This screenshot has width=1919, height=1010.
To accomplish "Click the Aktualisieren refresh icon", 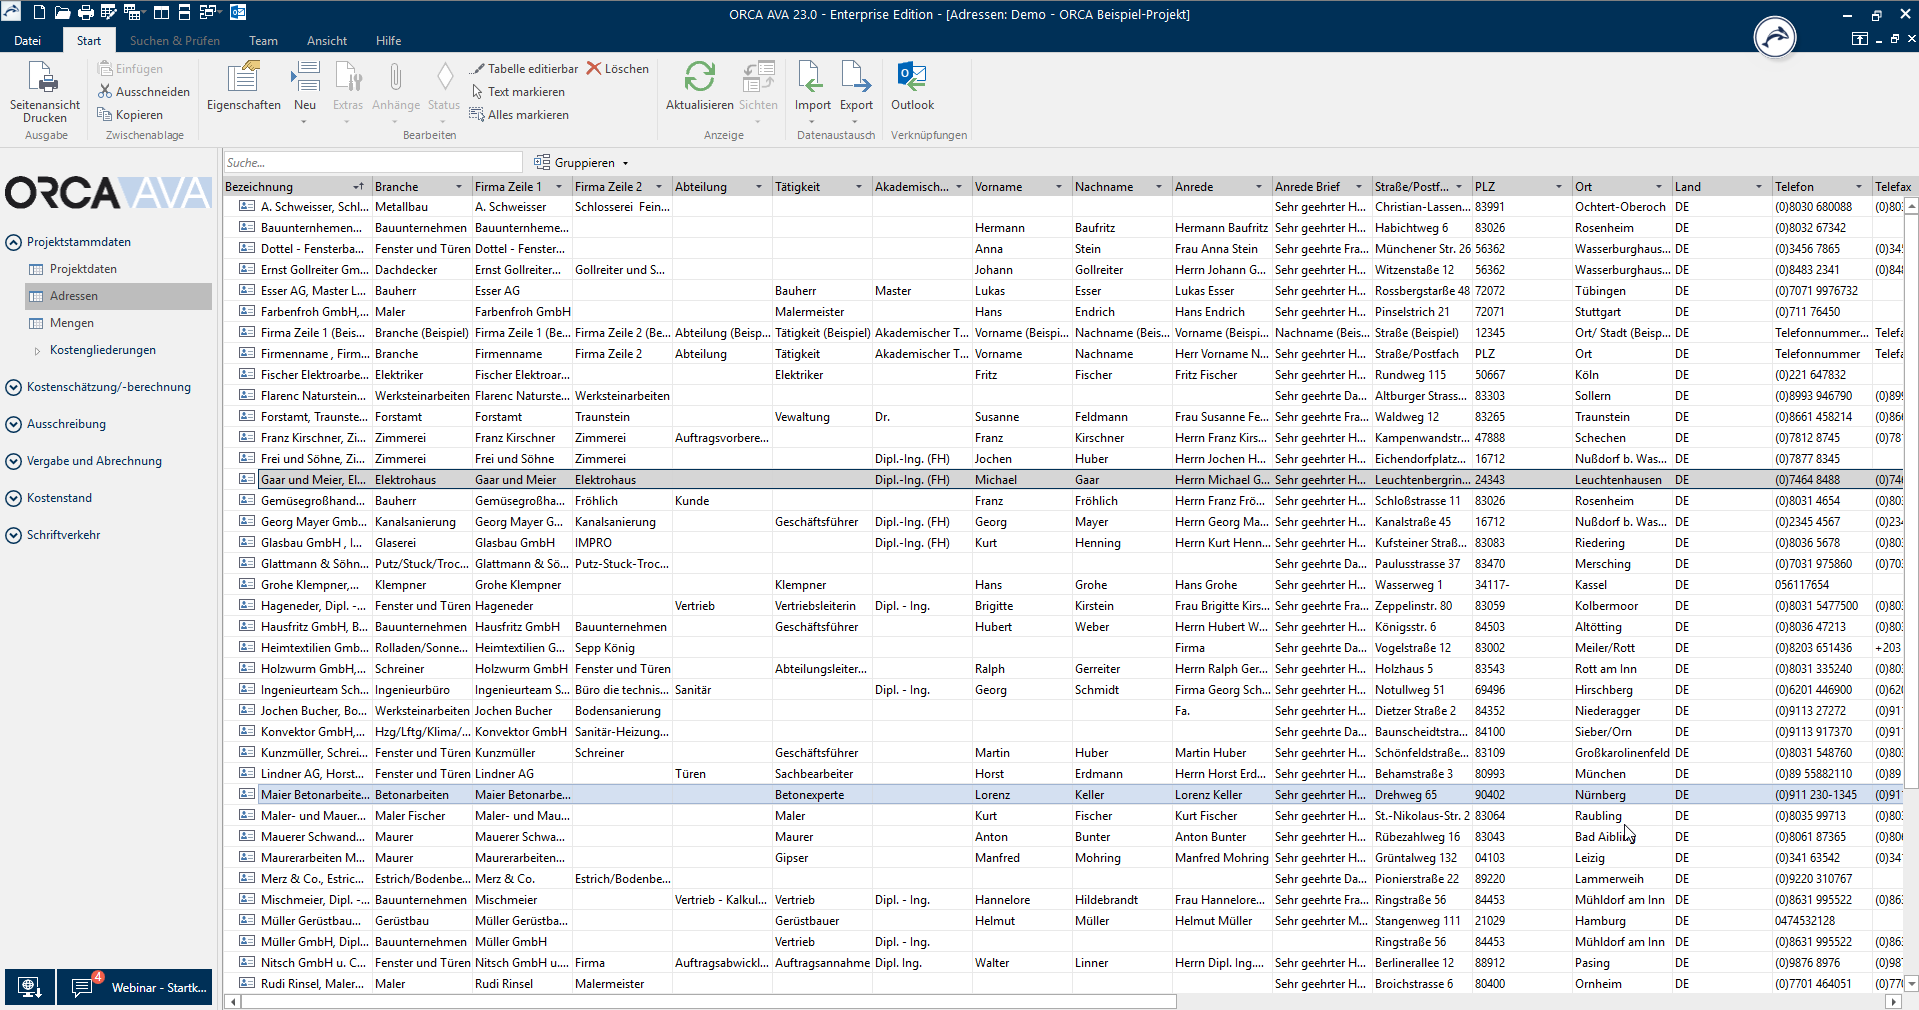I will click(699, 78).
